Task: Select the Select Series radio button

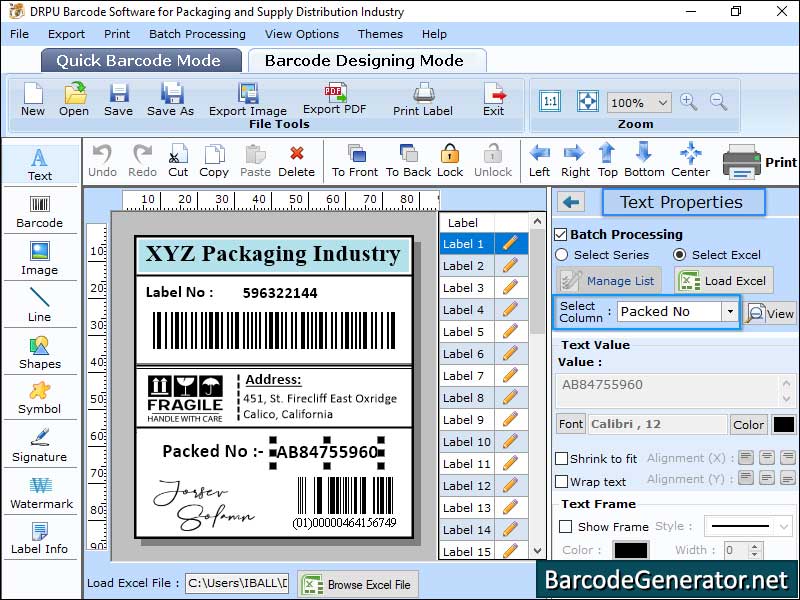Action: pyautogui.click(x=562, y=255)
